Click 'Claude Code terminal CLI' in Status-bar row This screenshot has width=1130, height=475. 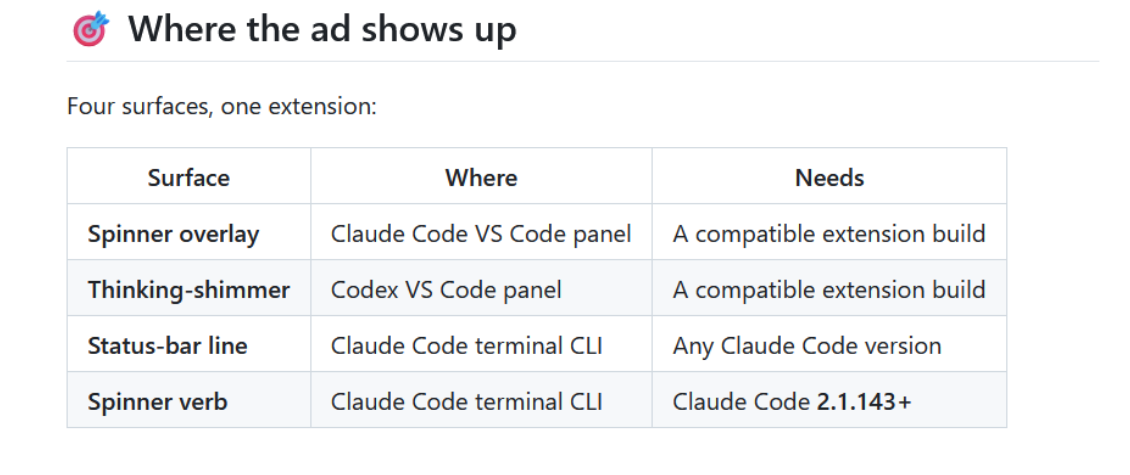[481, 345]
